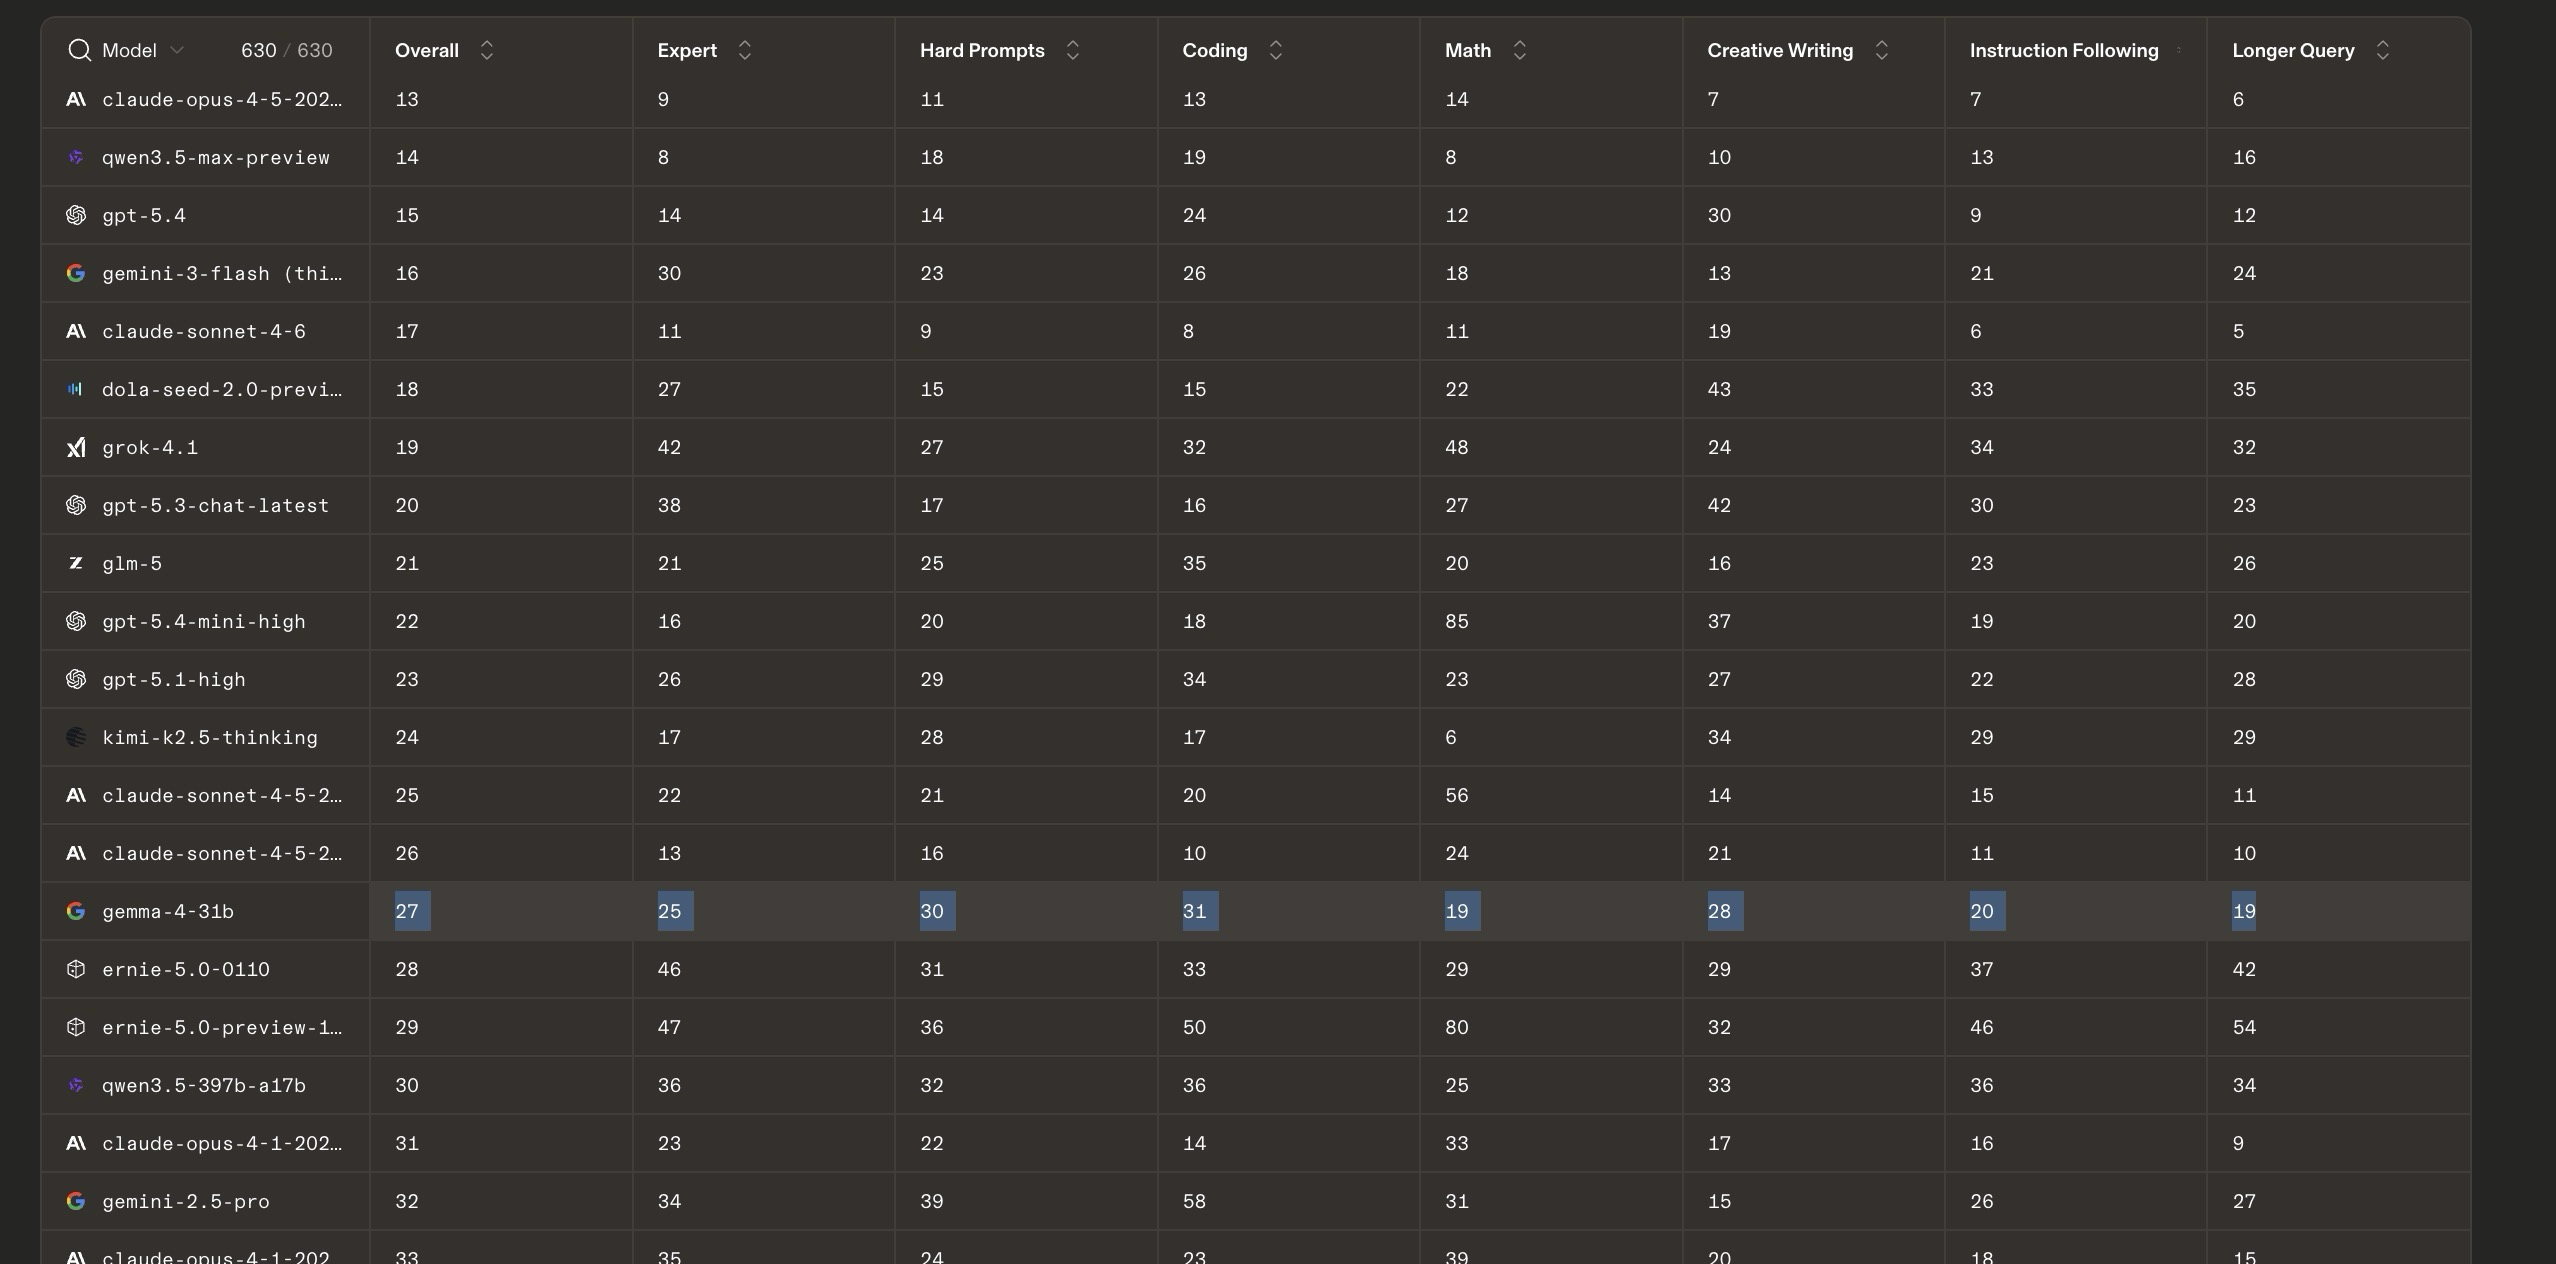Click the Anthropic logo beside claude-opus-4-5
Screen dimensions: 2556x1264
[76, 99]
